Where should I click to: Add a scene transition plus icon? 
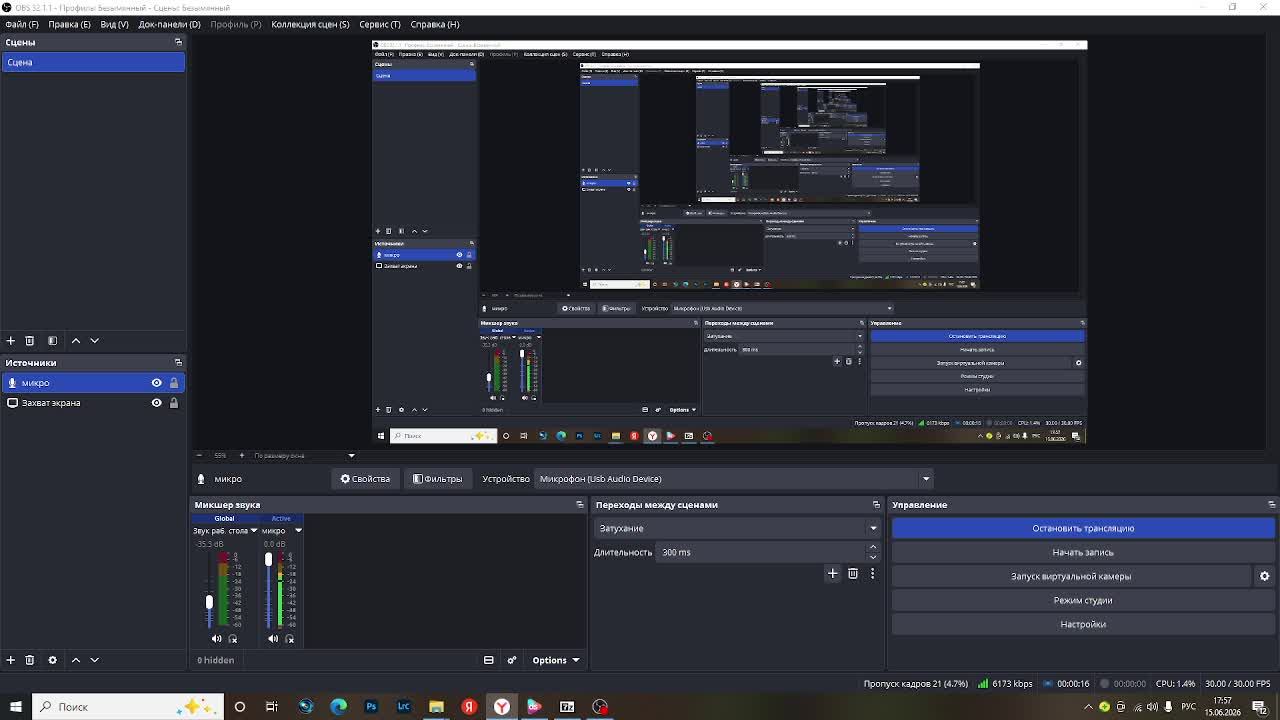833,573
